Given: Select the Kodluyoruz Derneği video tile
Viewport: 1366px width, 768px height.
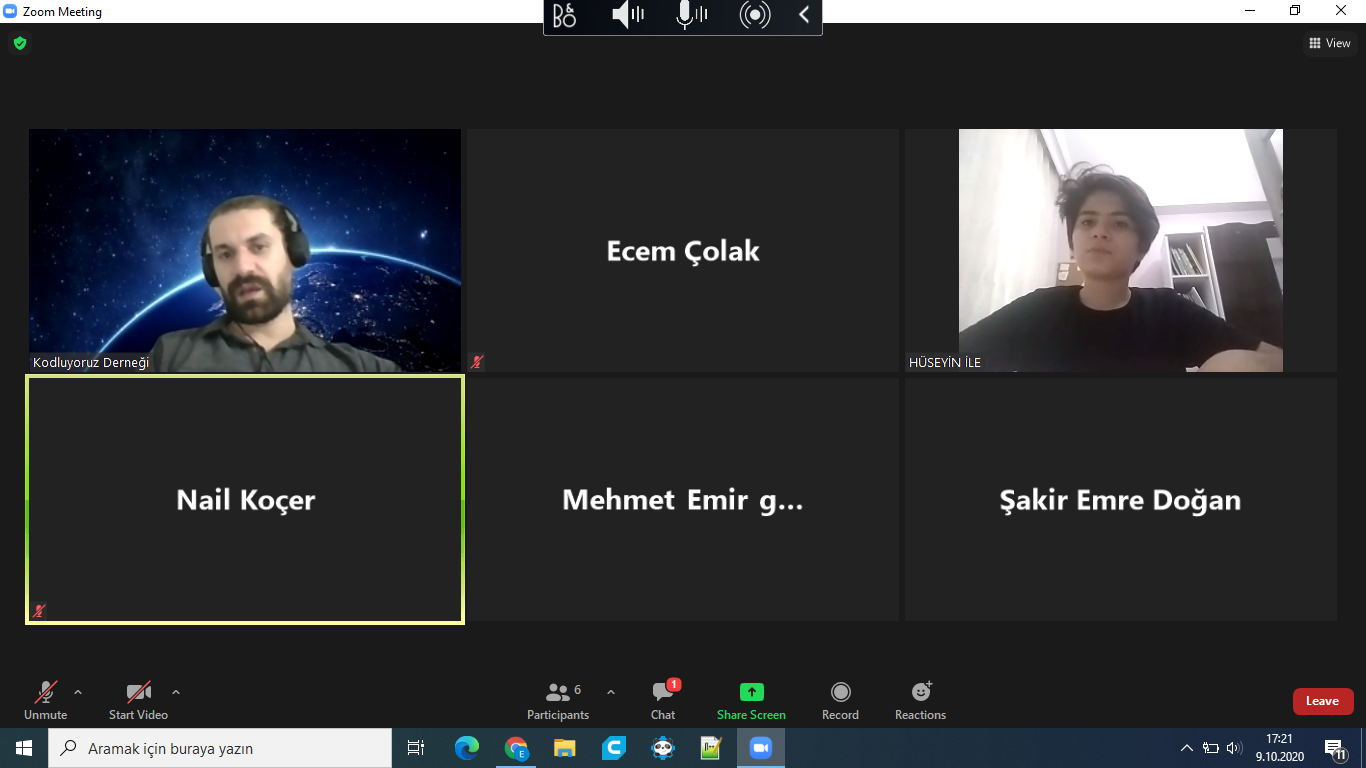Looking at the screenshot, I should [245, 250].
